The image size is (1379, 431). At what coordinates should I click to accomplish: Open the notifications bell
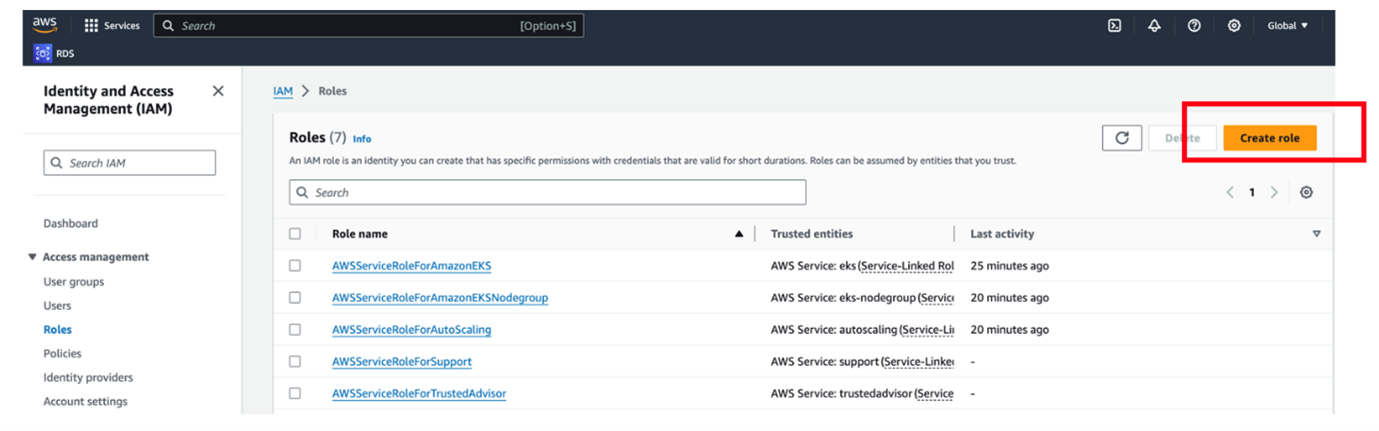(x=1154, y=26)
